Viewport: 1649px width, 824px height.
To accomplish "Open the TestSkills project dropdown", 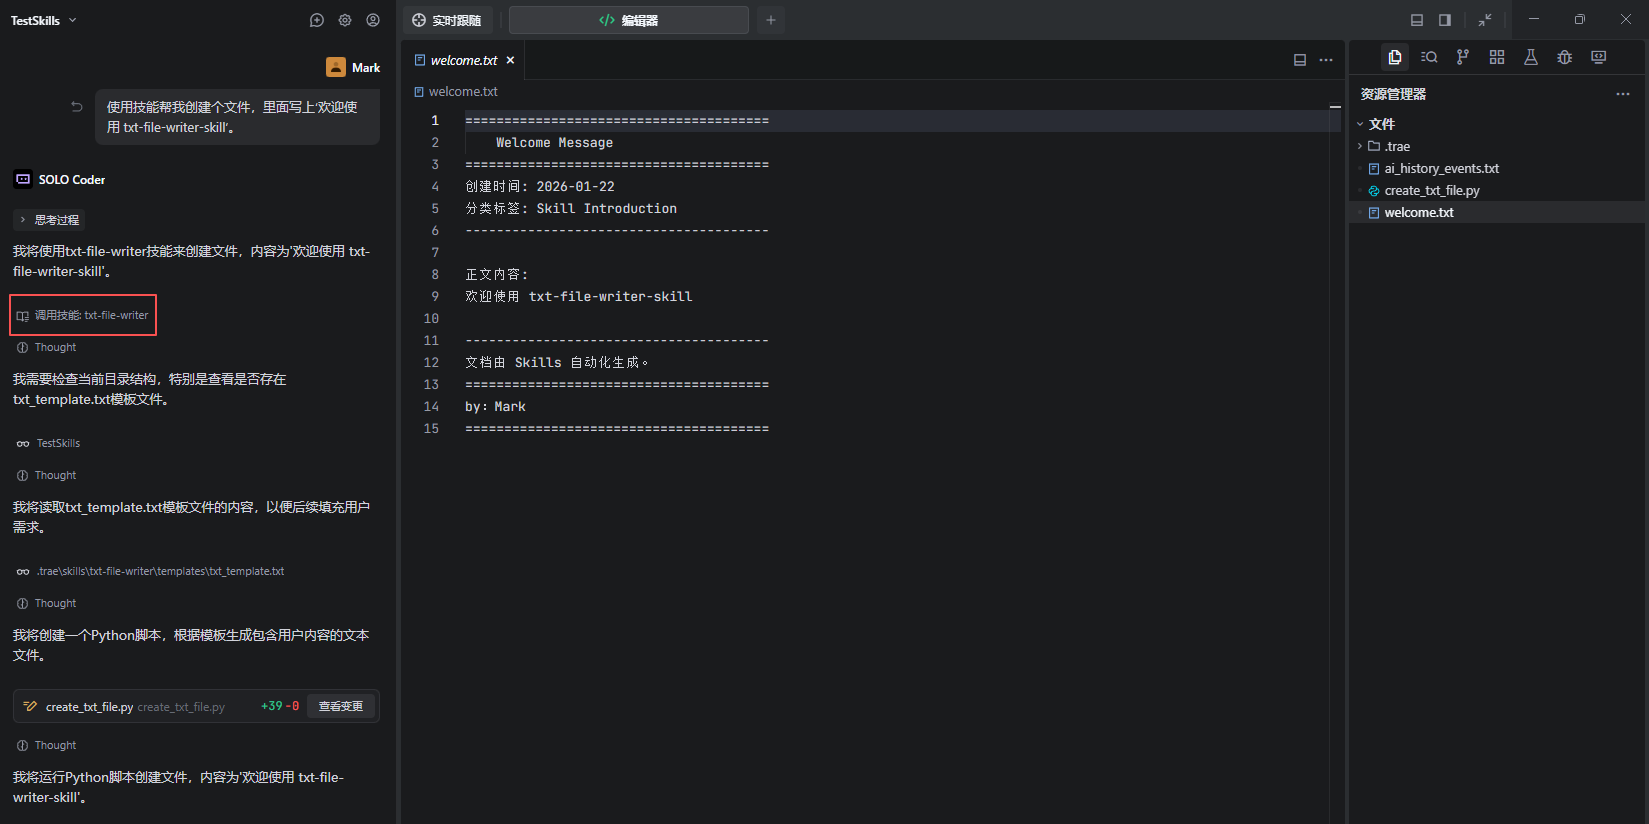I will [44, 20].
